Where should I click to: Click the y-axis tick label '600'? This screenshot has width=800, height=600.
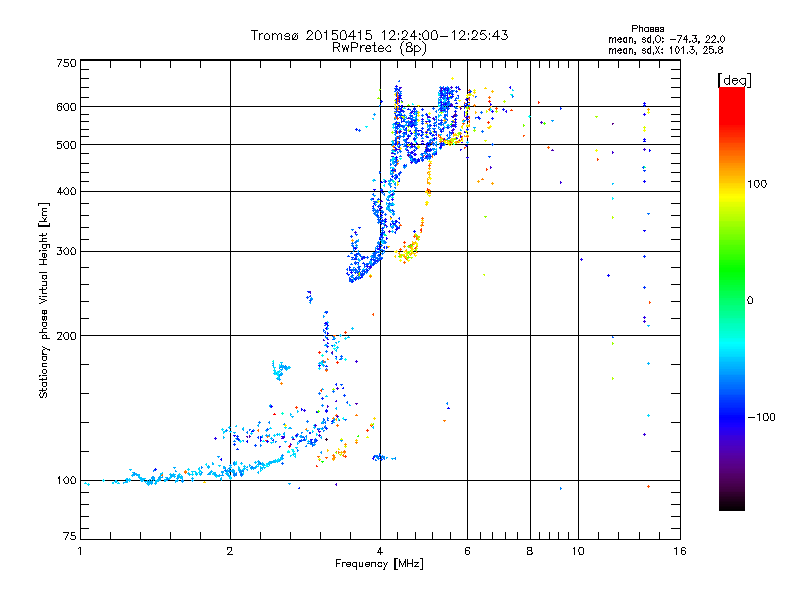pyautogui.click(x=66, y=107)
